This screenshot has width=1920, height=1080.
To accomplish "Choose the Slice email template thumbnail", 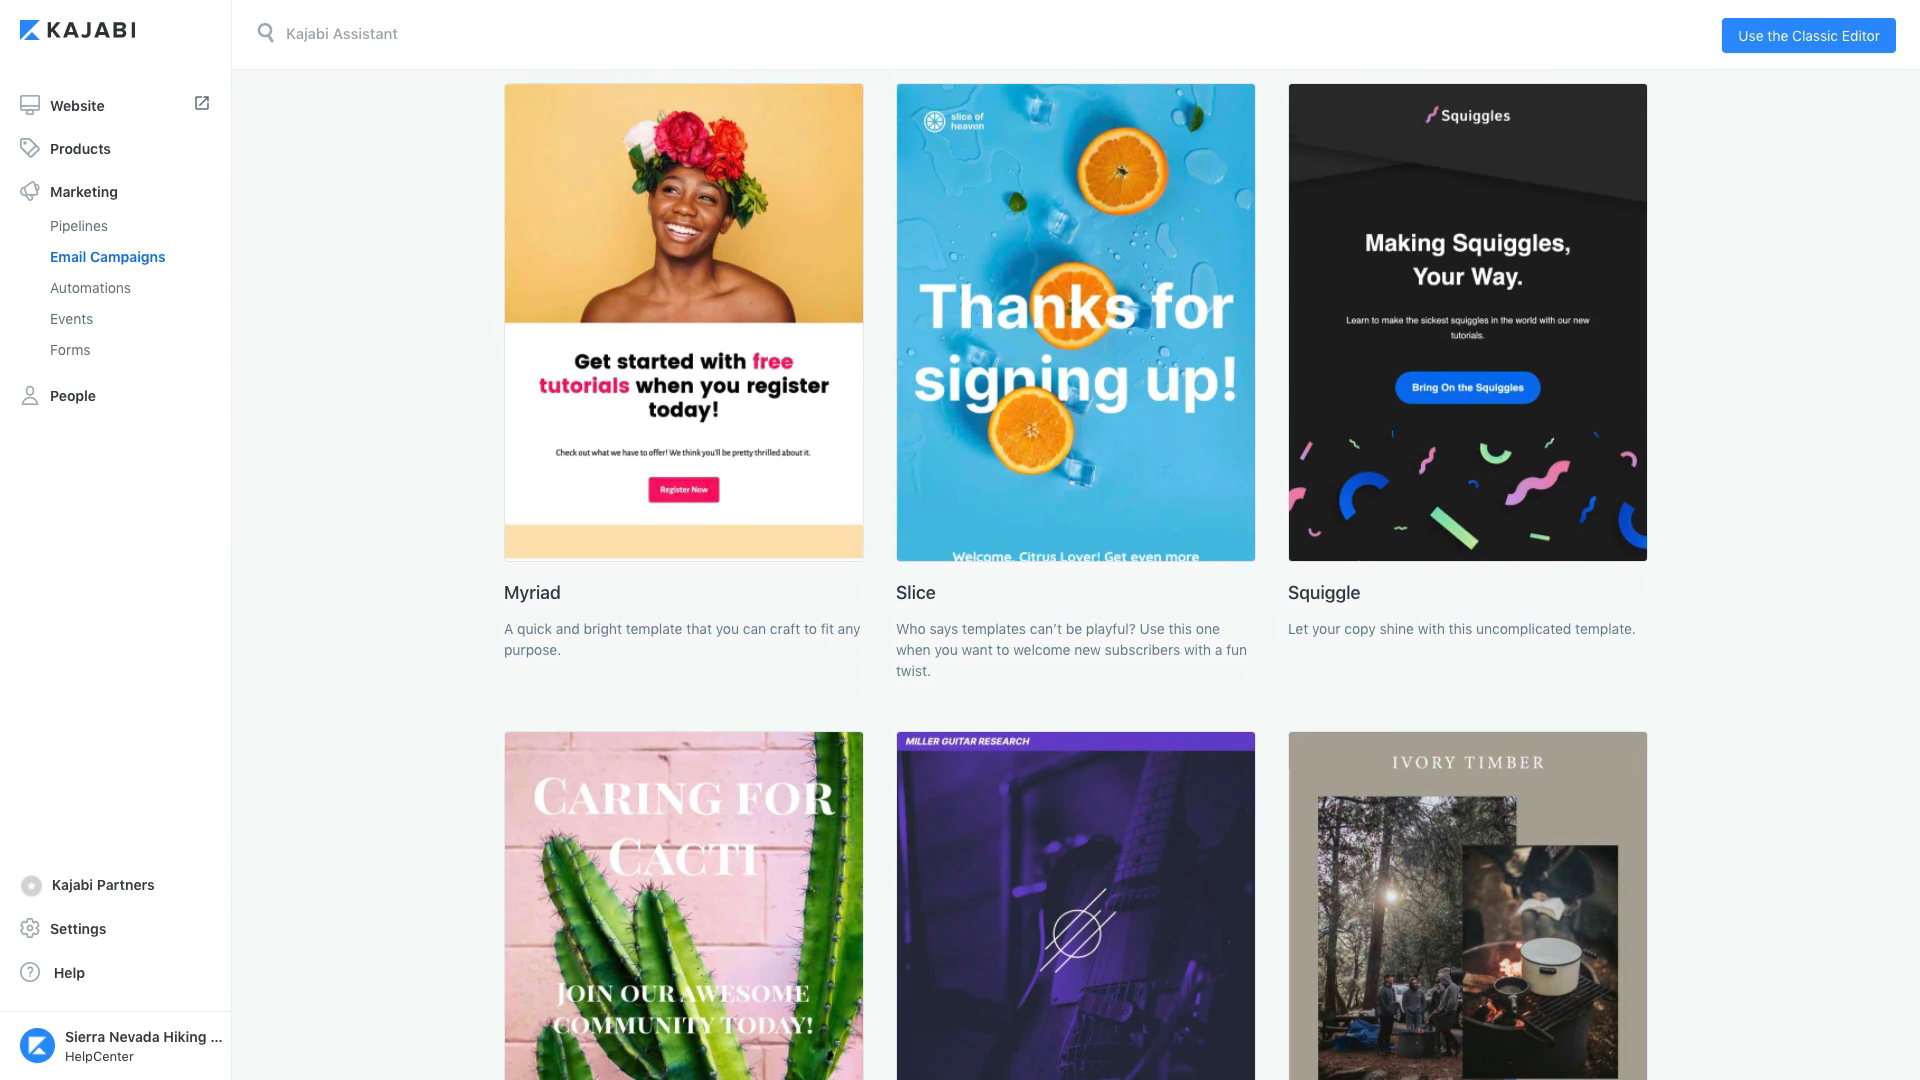I will pos(1076,322).
